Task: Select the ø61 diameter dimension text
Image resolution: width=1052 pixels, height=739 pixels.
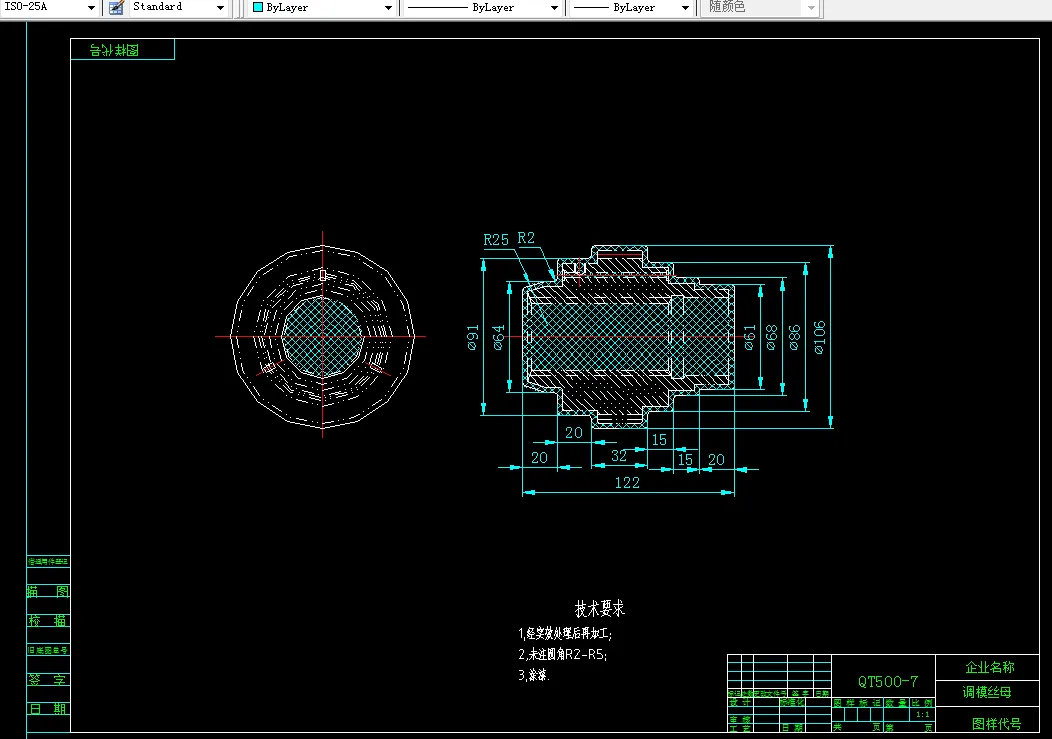Action: point(750,337)
